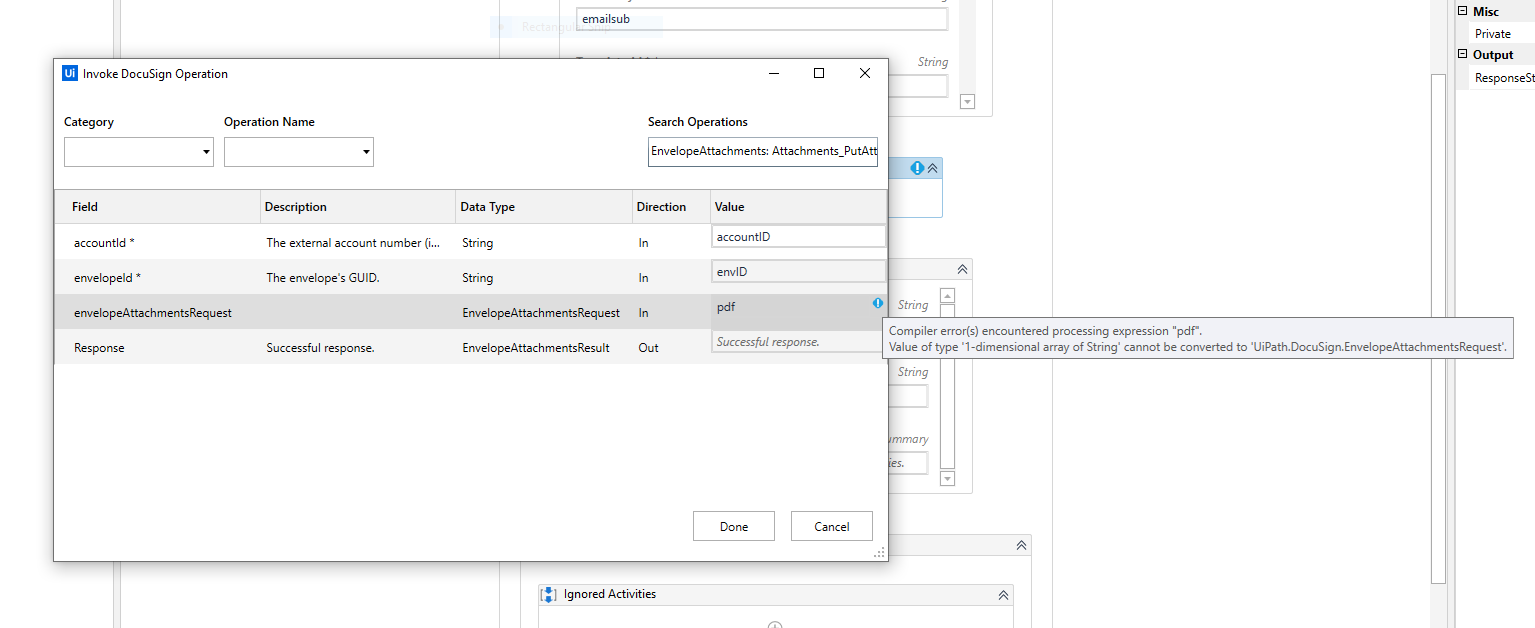Select the Response field name
Image resolution: width=1535 pixels, height=628 pixels.
click(99, 347)
